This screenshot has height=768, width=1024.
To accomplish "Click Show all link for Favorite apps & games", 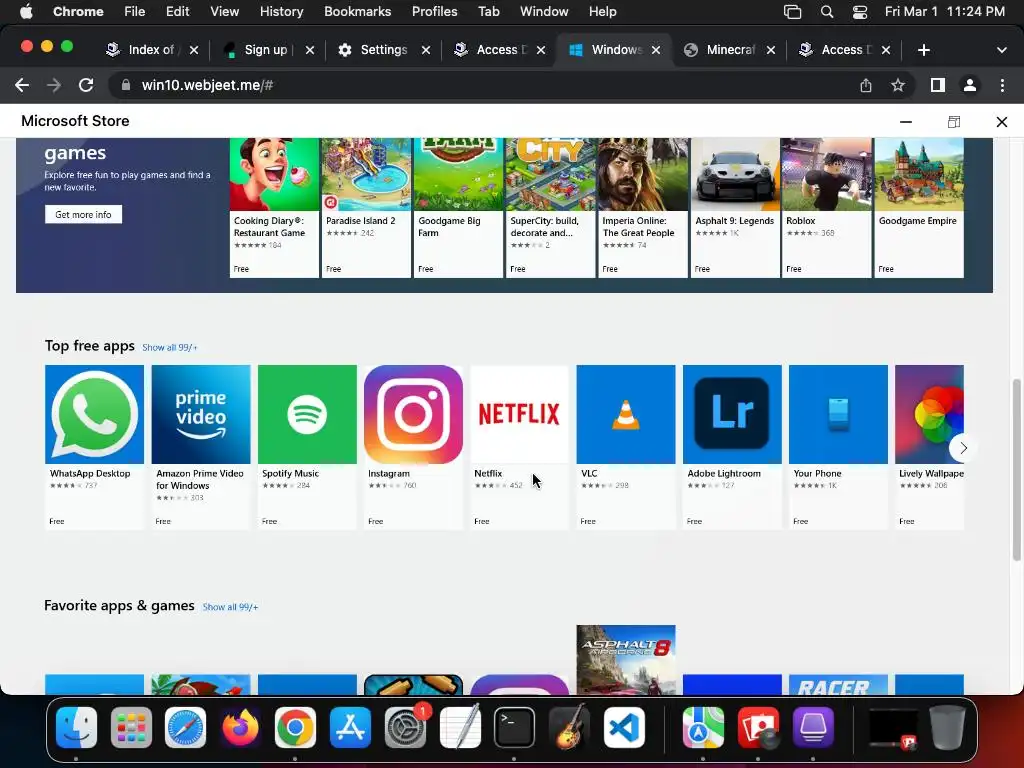I will click(230, 607).
